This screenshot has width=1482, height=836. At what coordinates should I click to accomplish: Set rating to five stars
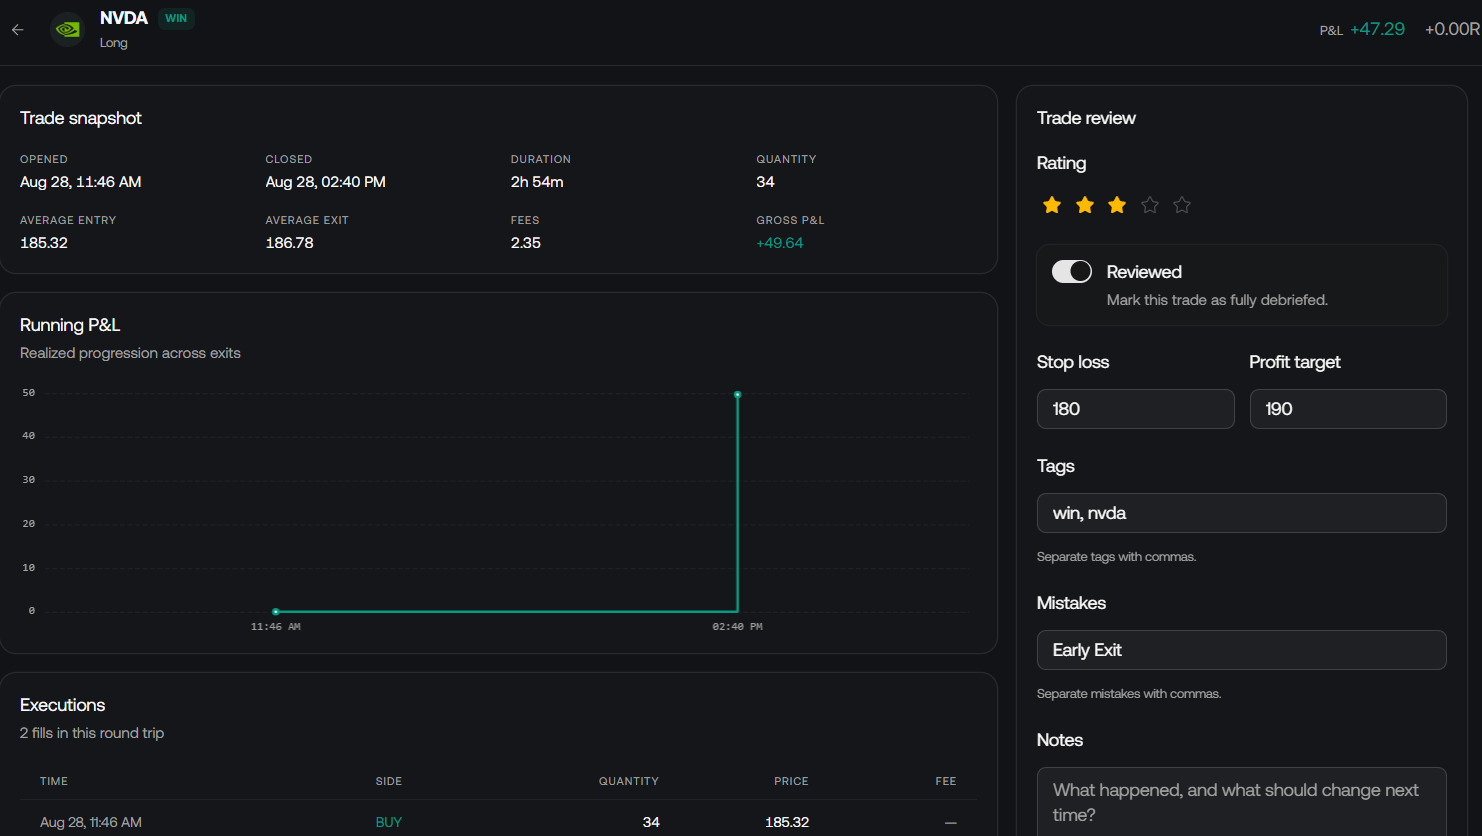1182,205
